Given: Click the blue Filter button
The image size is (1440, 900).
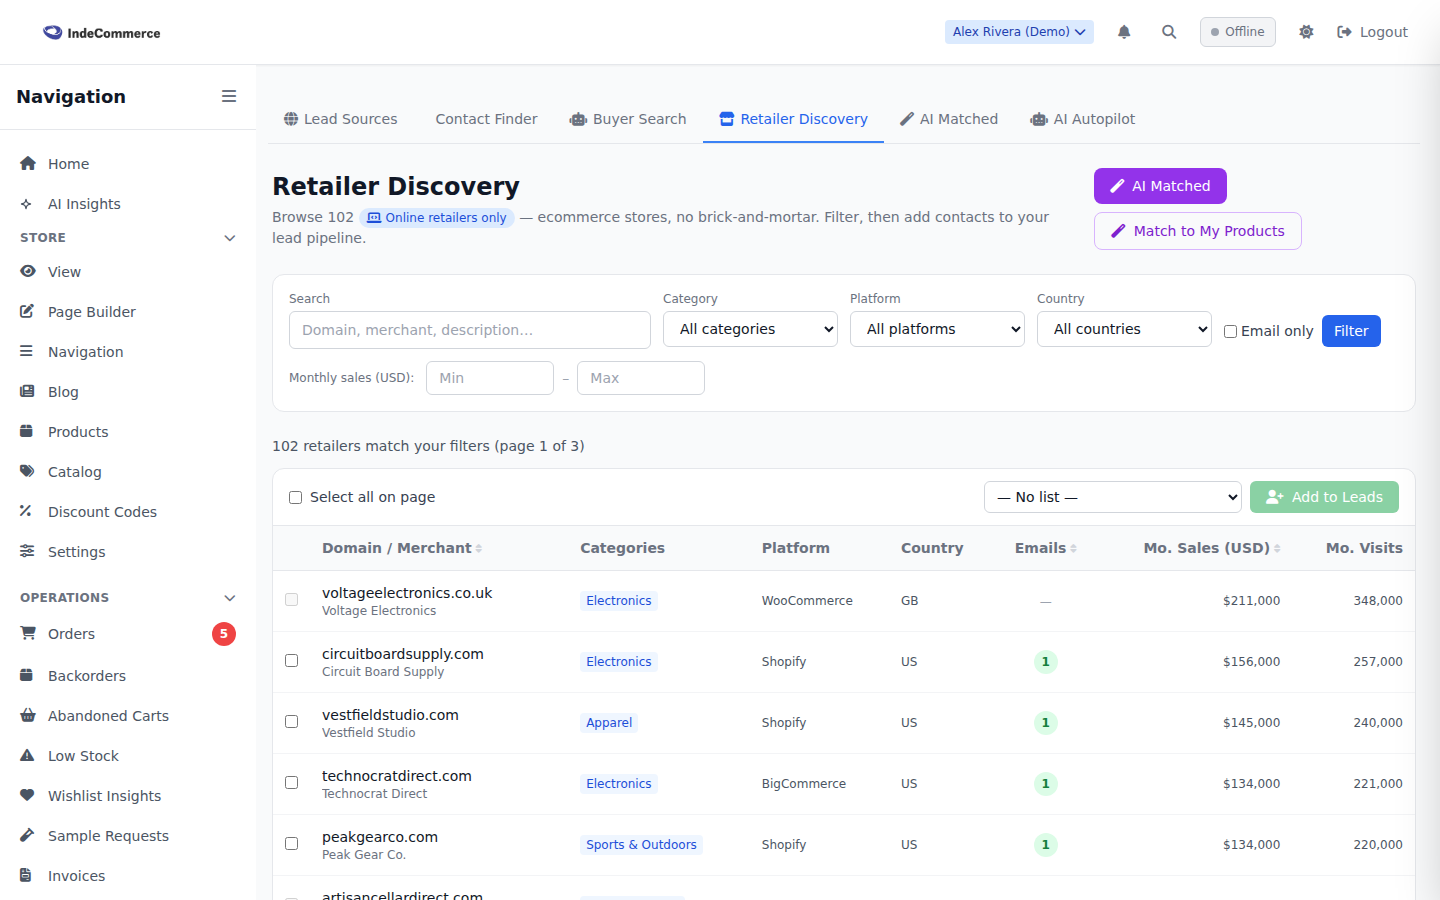Looking at the screenshot, I should [1351, 331].
